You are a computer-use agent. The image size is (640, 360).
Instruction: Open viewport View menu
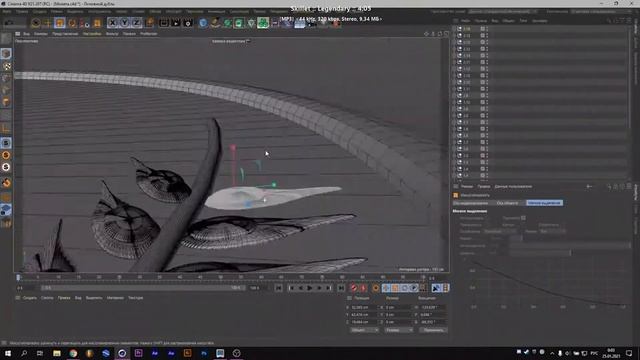(x=27, y=34)
